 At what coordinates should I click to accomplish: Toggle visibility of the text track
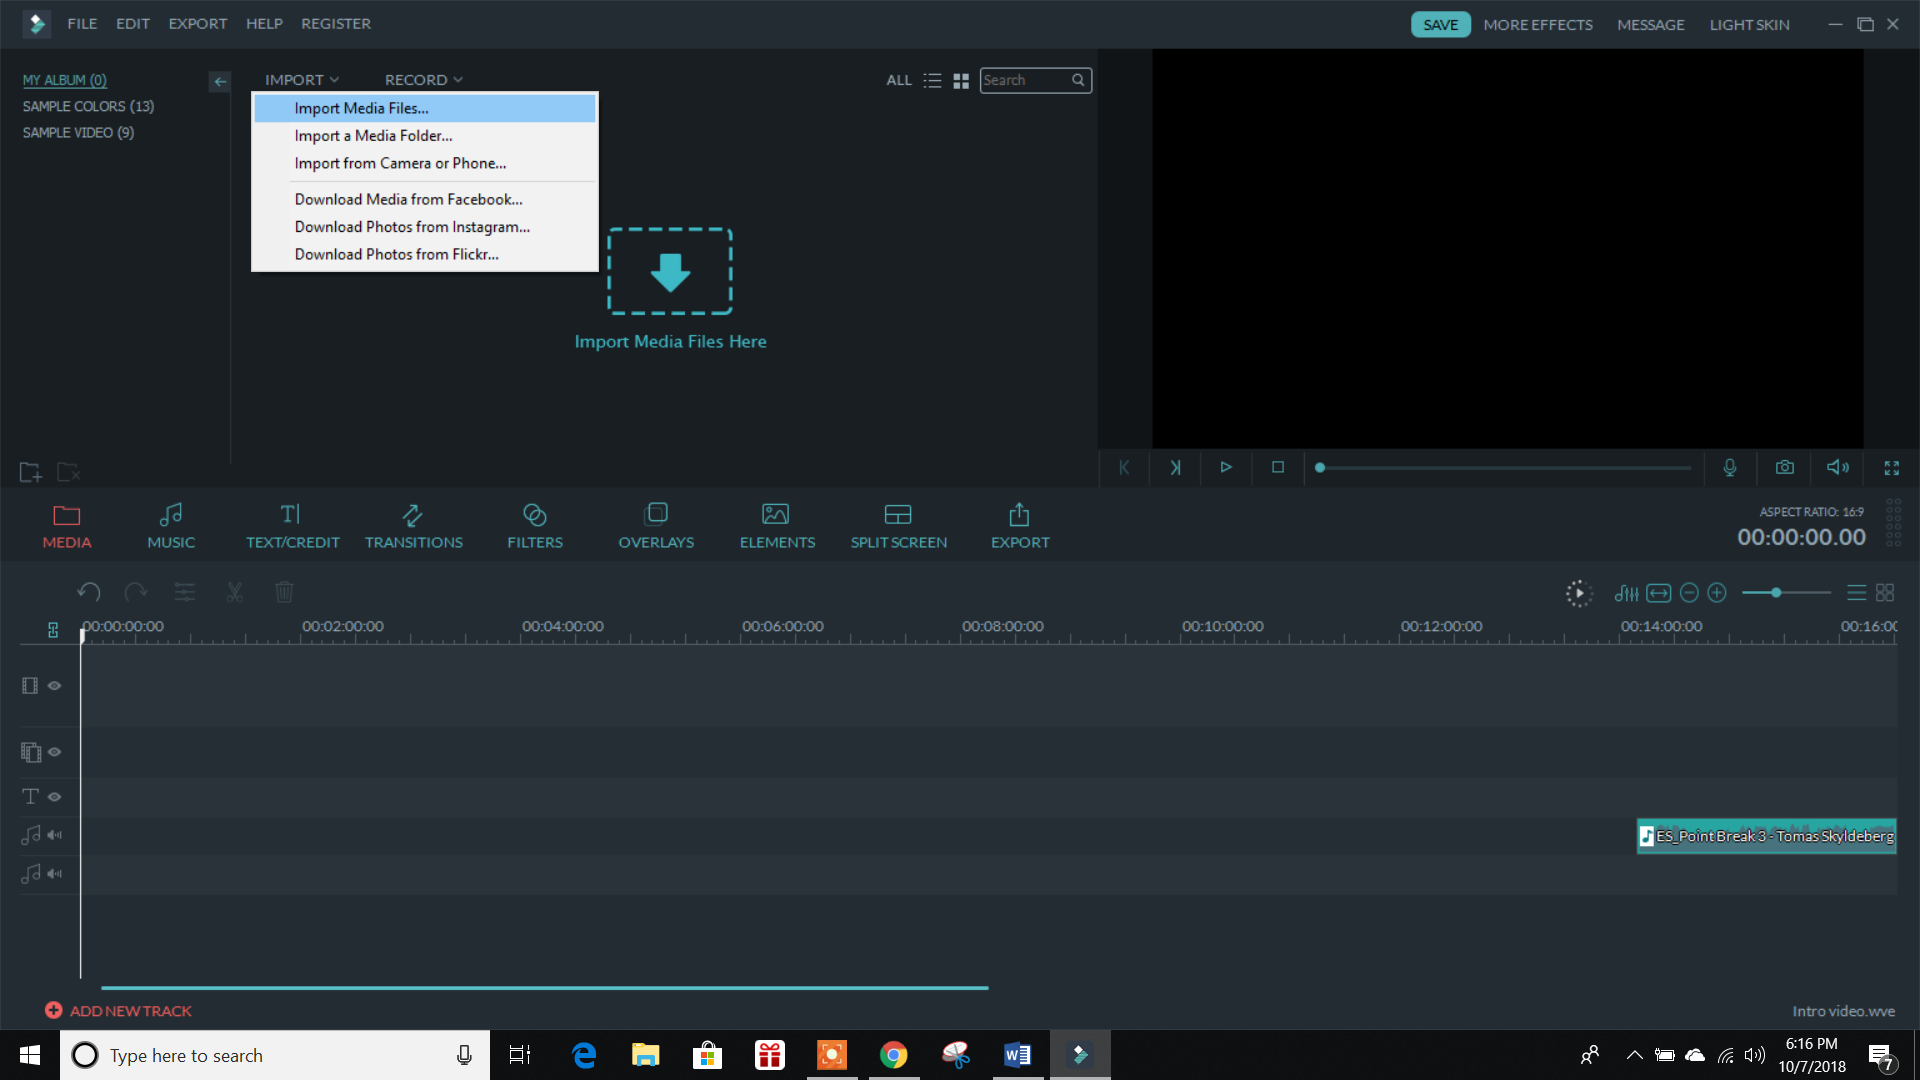[x=54, y=796]
